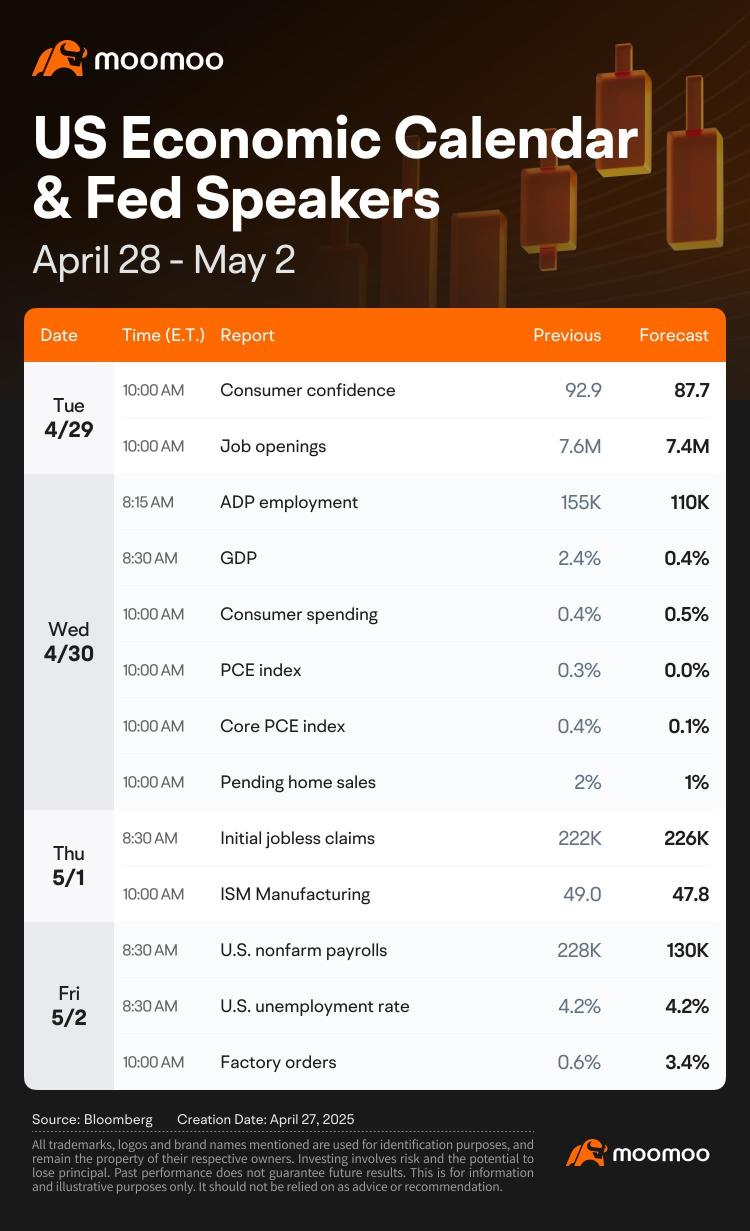Viewport: 750px width, 1231px height.
Task: Click the ISM Manufacturing report
Action: pyautogui.click(x=295, y=894)
